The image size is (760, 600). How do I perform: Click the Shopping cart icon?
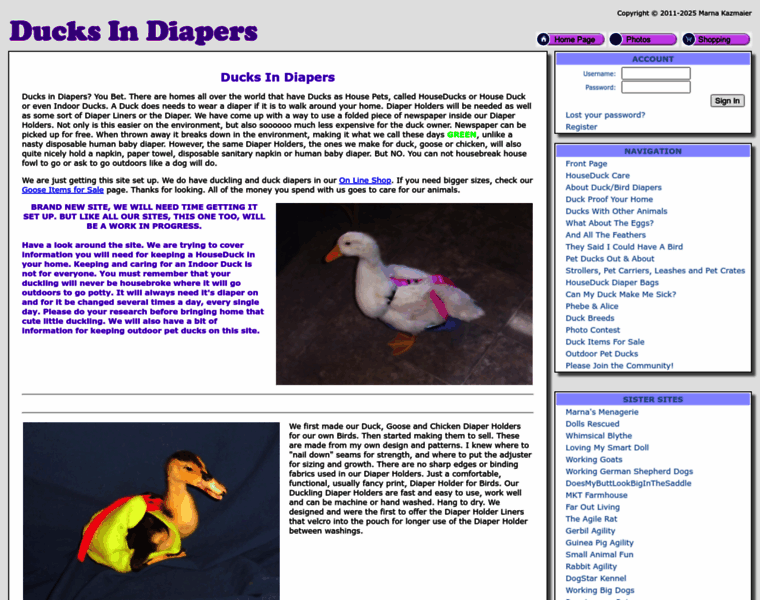pos(689,39)
